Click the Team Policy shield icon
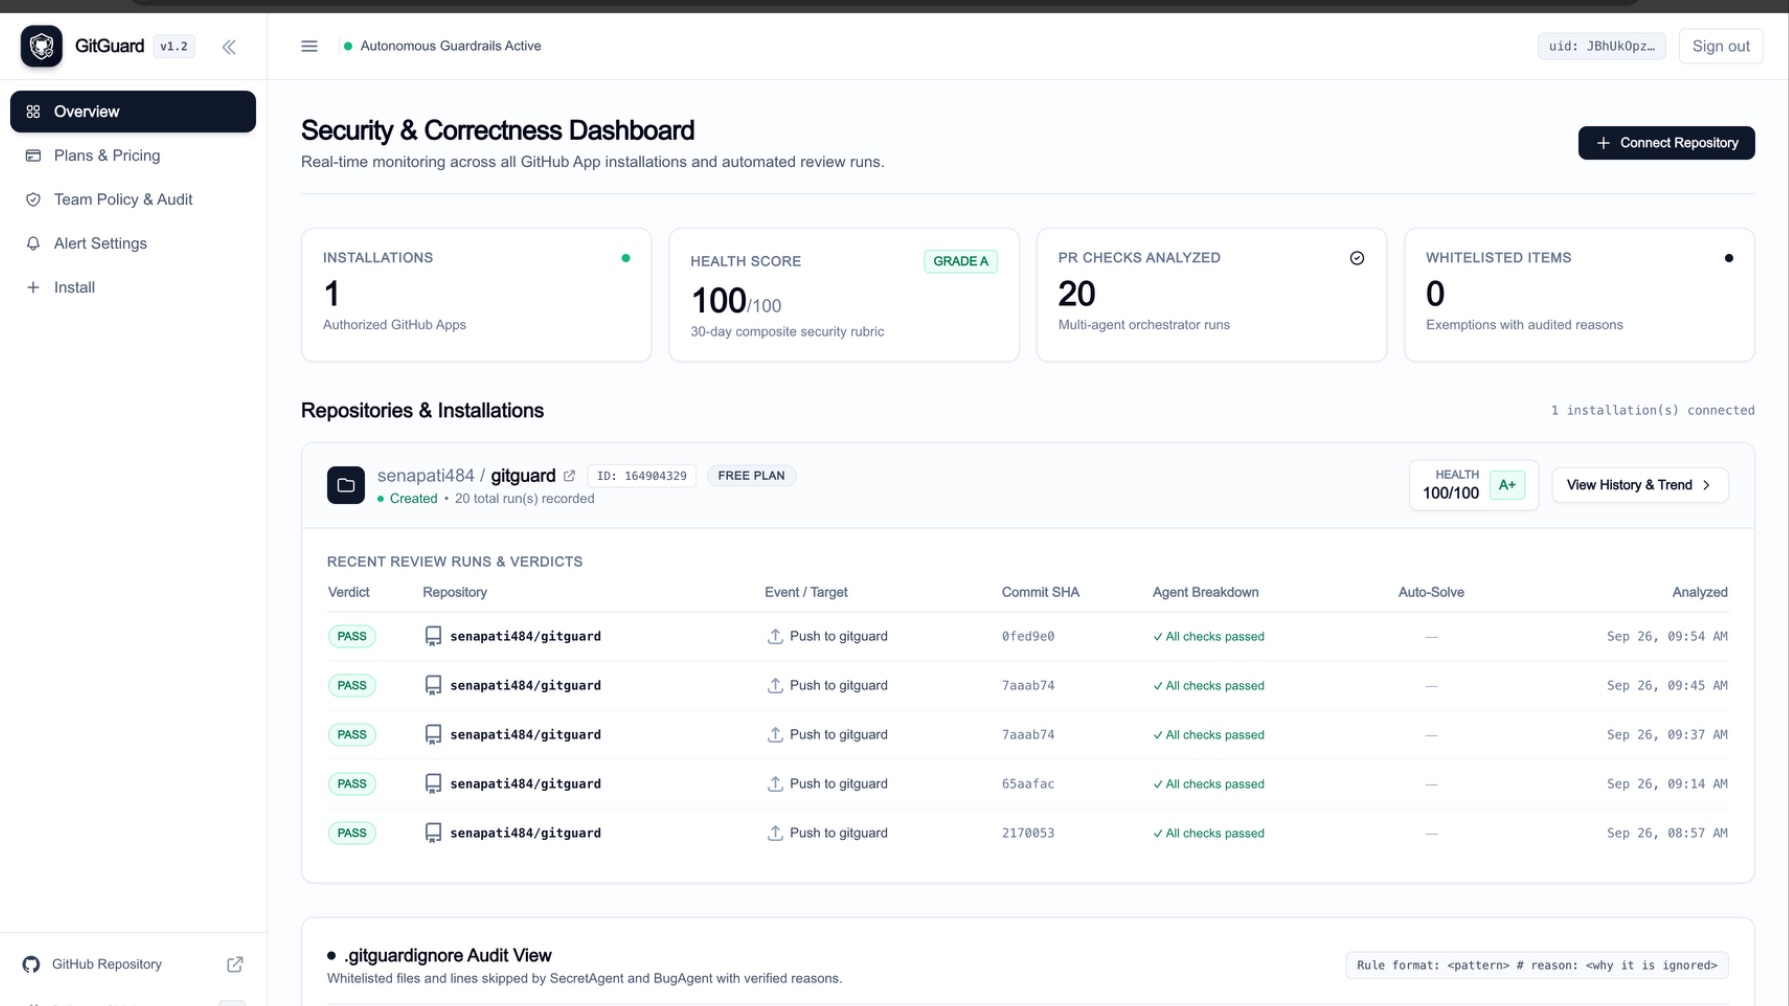This screenshot has width=1789, height=1006. (33, 199)
